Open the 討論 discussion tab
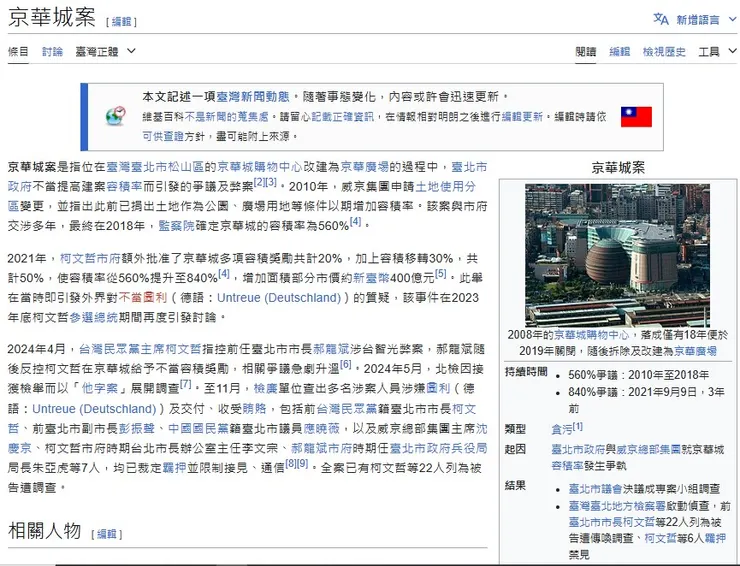The height and width of the screenshot is (566, 740). pyautogui.click(x=52, y=51)
